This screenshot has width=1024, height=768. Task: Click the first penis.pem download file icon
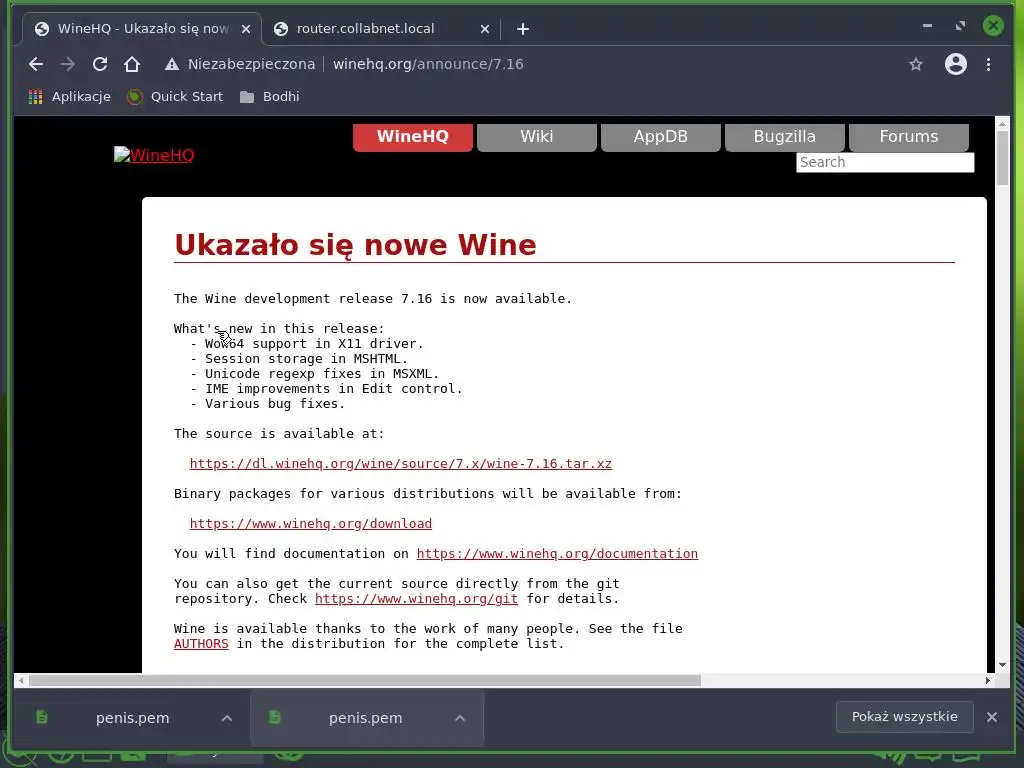click(42, 717)
